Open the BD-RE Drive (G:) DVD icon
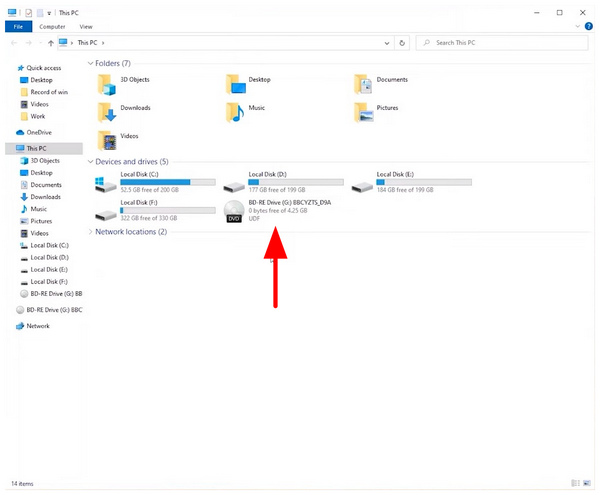This screenshot has height=495, width=600. pyautogui.click(x=234, y=210)
